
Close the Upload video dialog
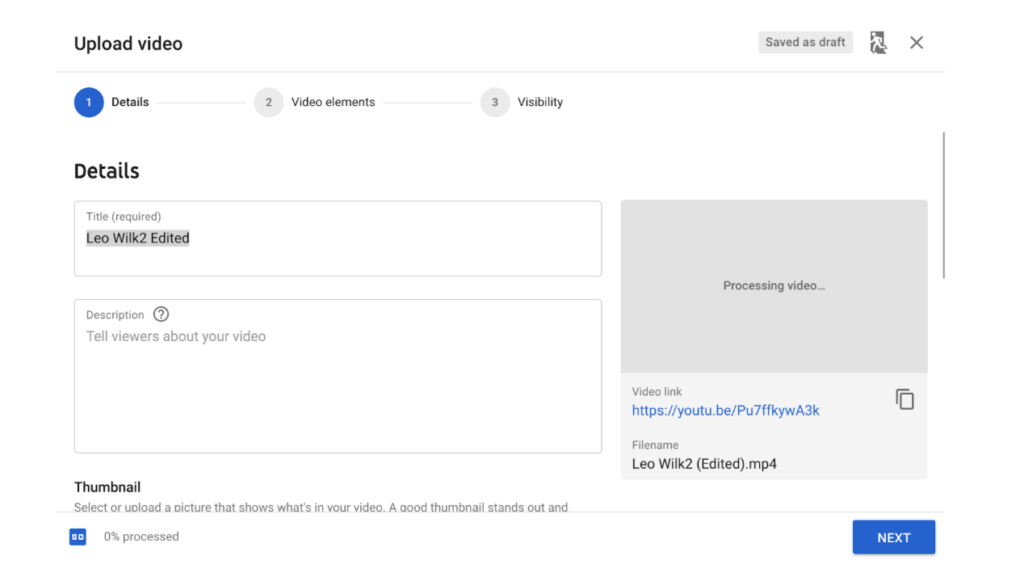click(916, 43)
